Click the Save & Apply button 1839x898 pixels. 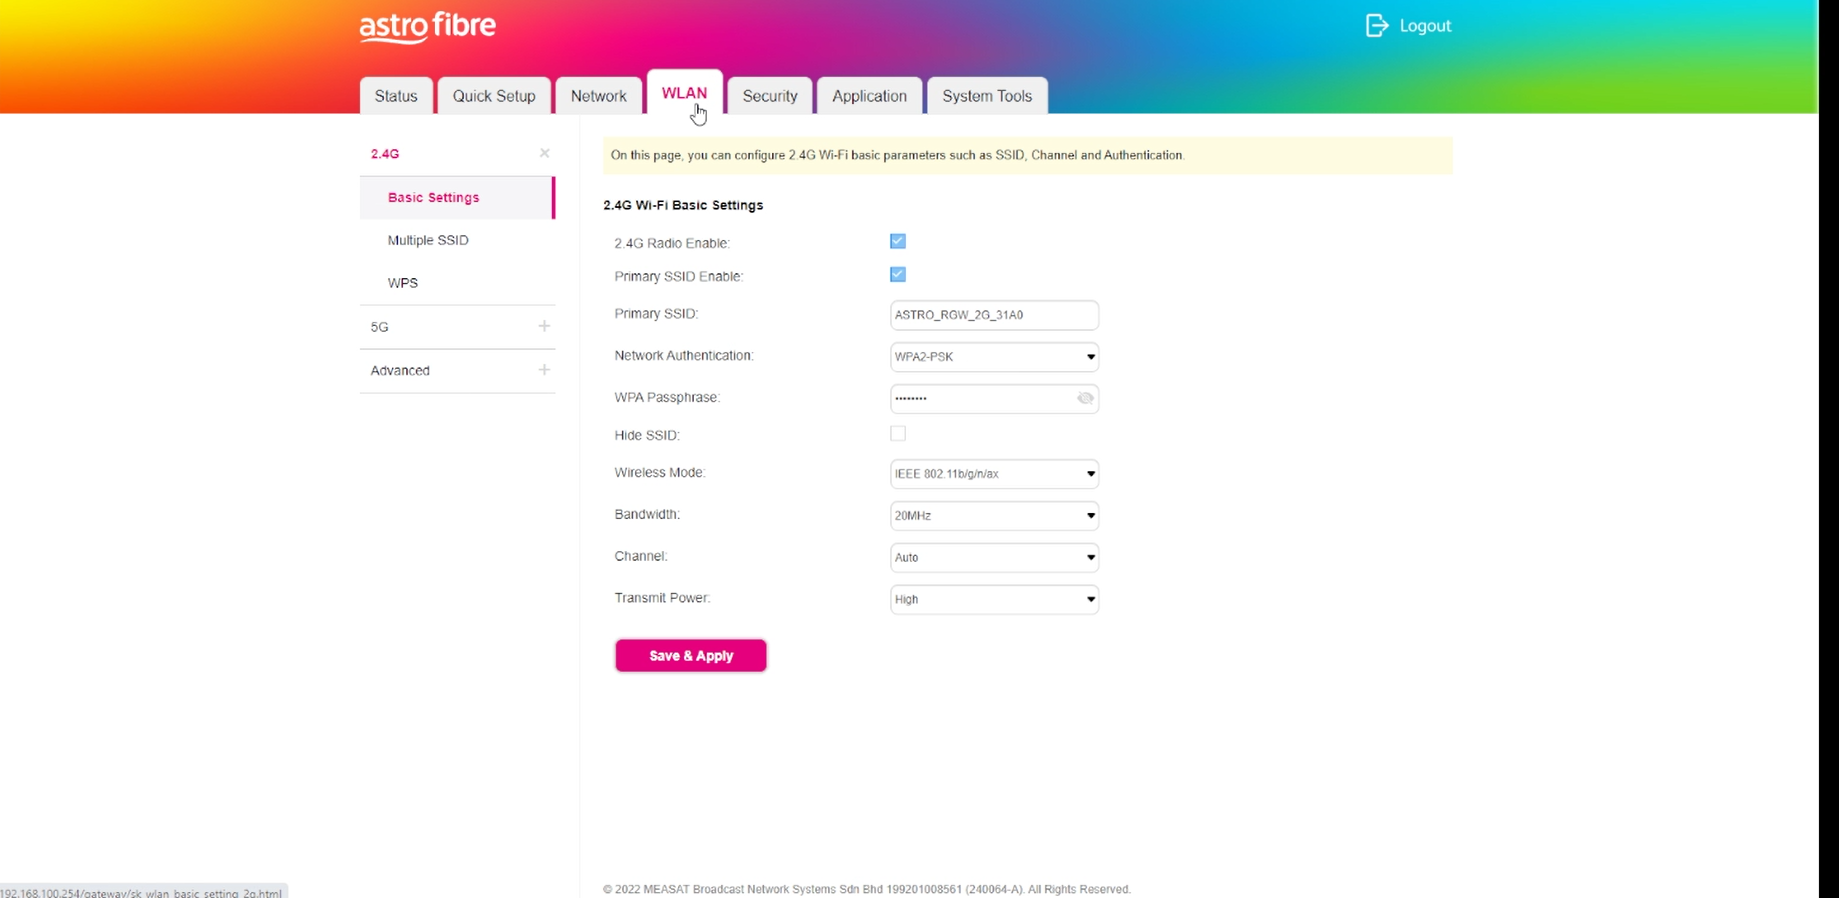[690, 656]
